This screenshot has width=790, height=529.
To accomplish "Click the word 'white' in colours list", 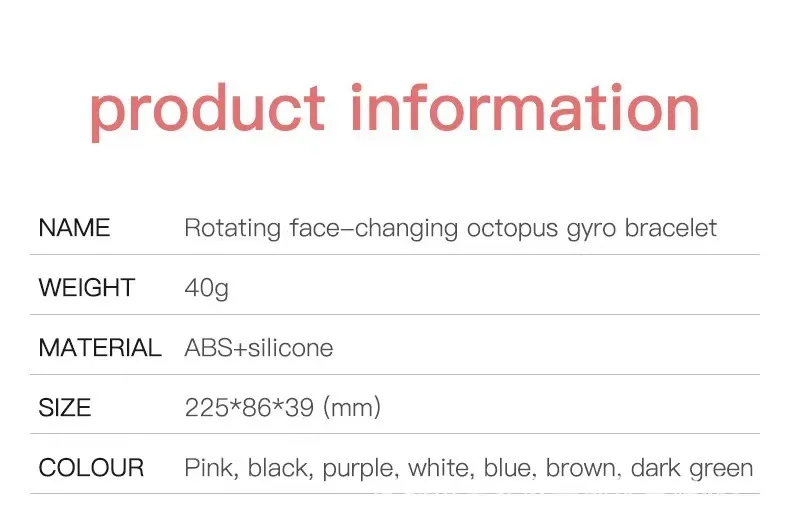I will pyautogui.click(x=439, y=468).
